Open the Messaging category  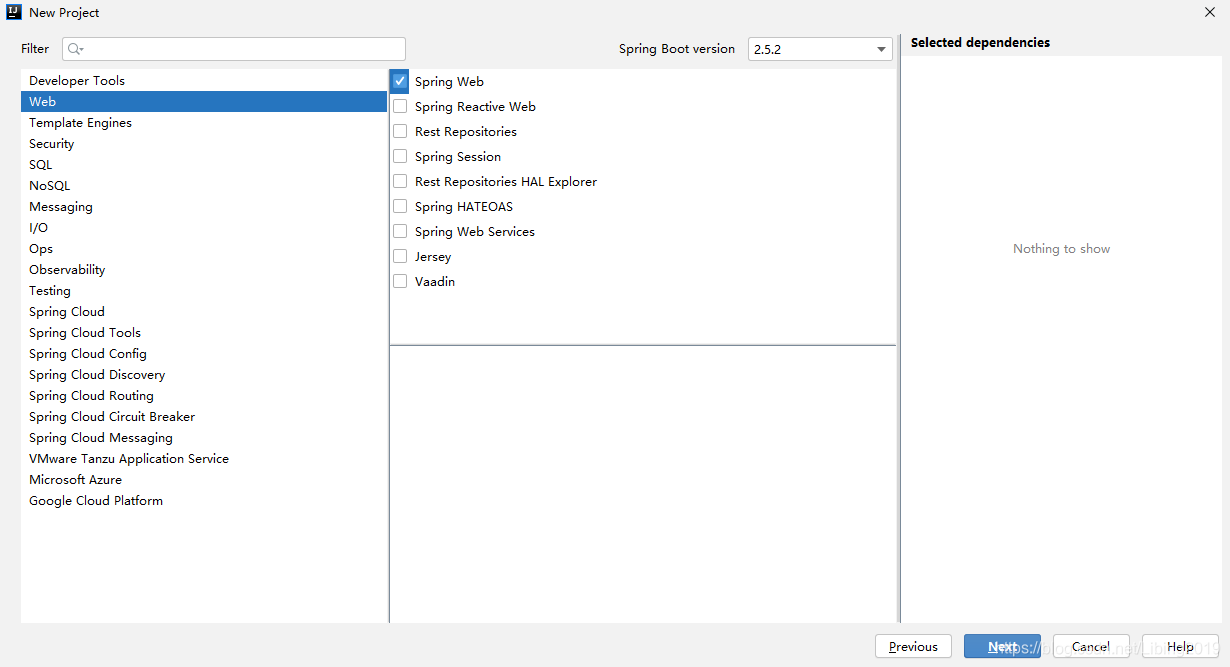coord(204,206)
